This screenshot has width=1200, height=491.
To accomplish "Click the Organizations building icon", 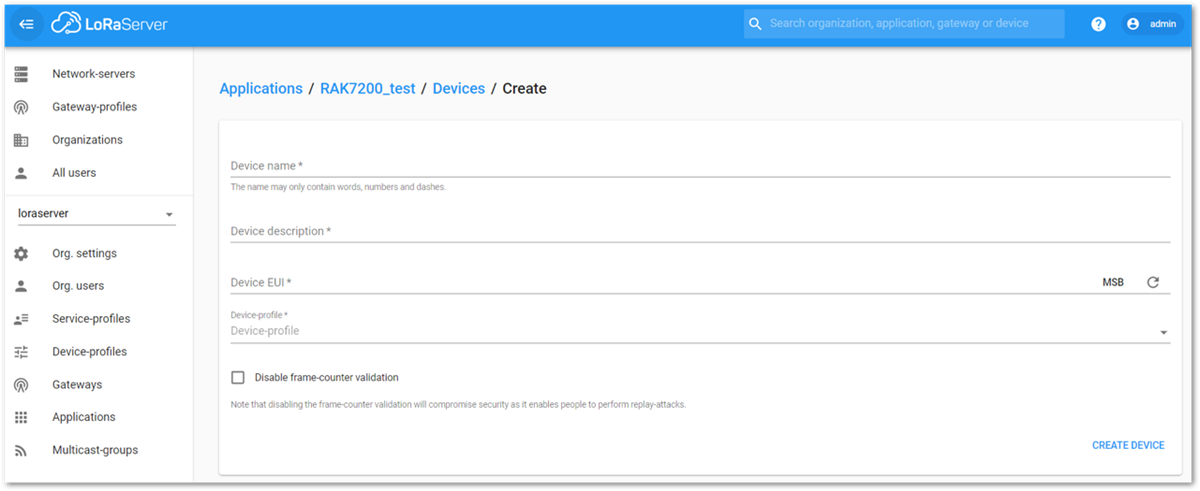I will 21,140.
